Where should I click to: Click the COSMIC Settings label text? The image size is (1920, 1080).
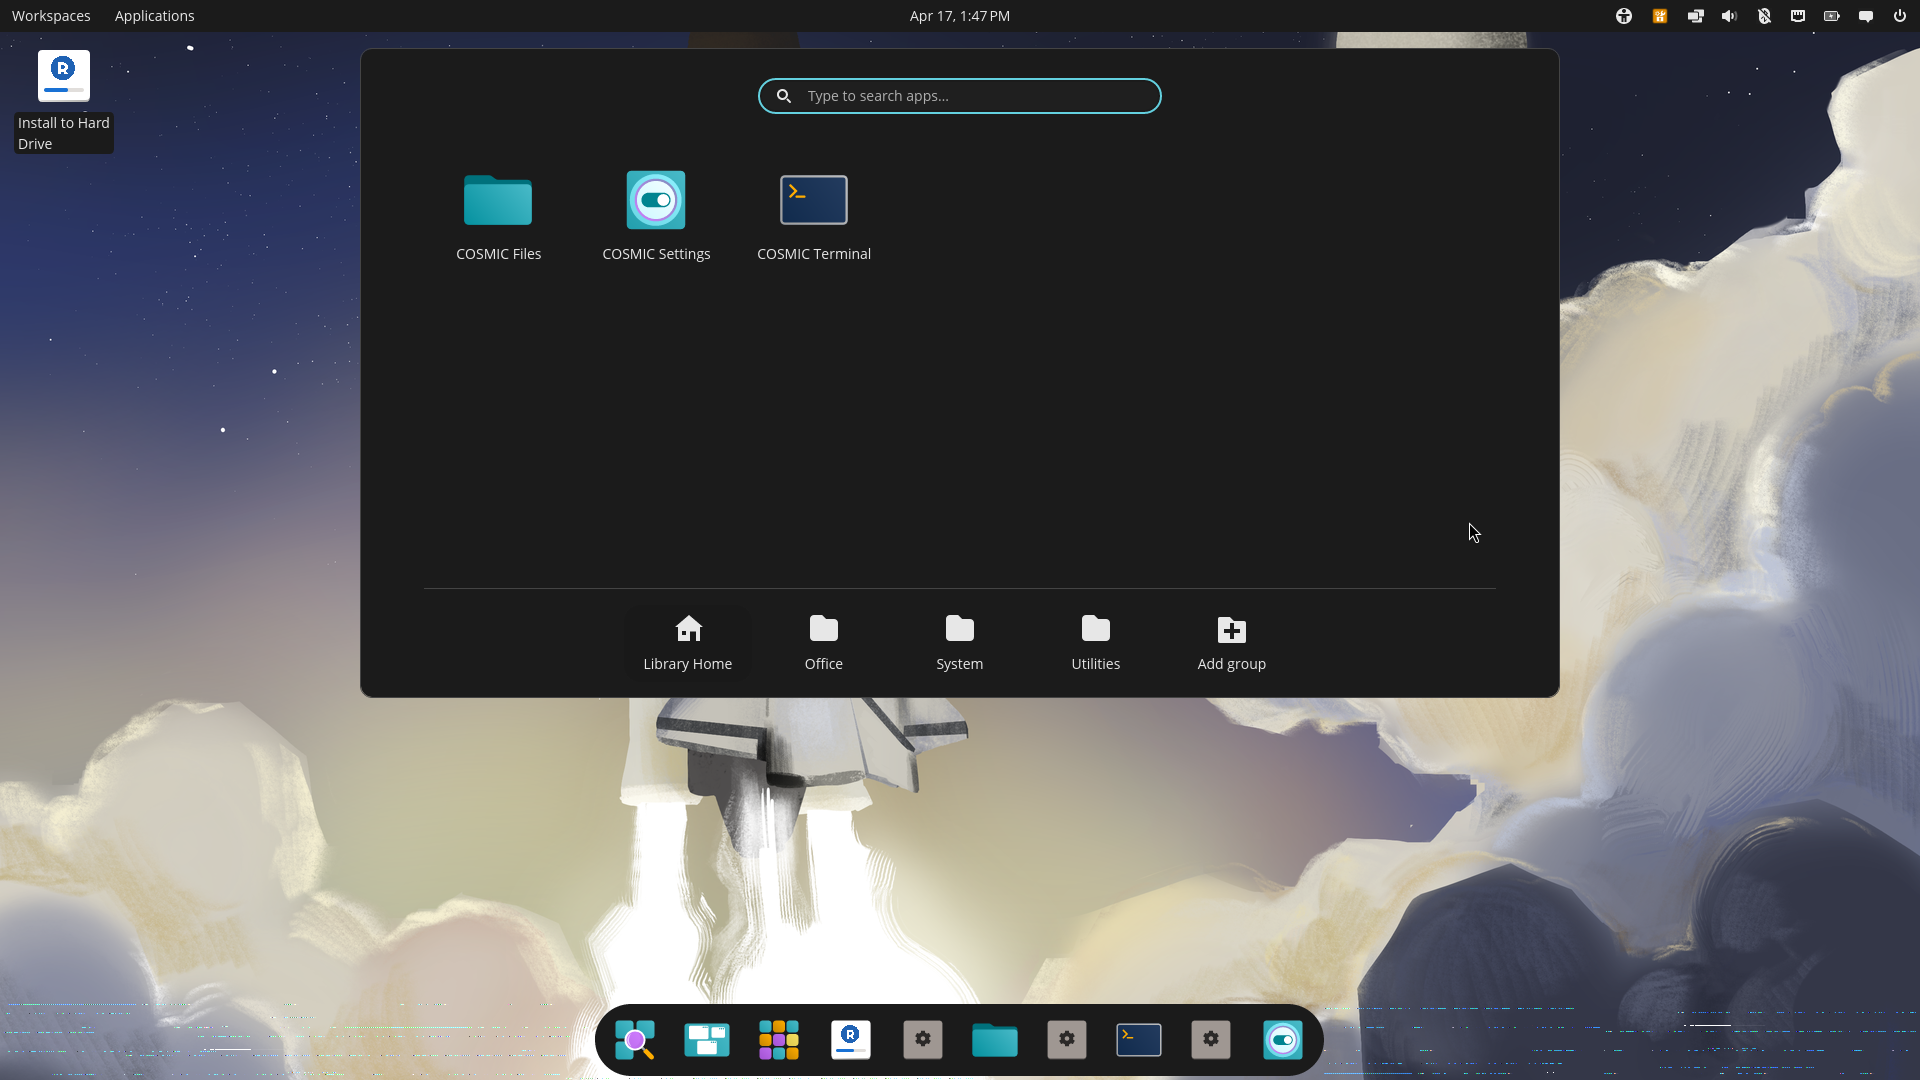656,254
